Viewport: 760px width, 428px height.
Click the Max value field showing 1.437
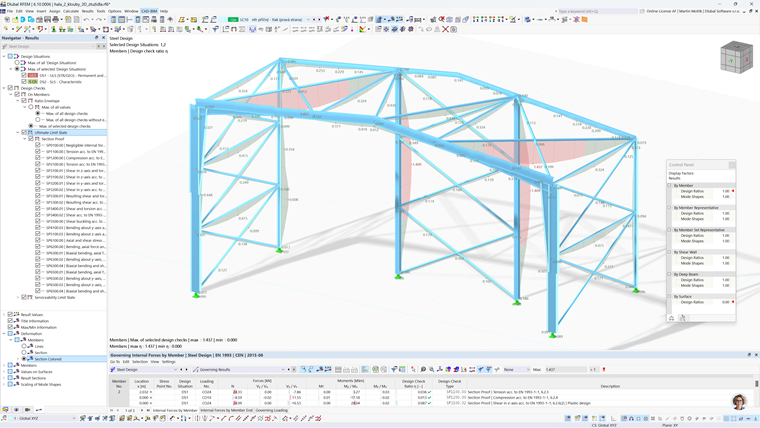coord(566,369)
